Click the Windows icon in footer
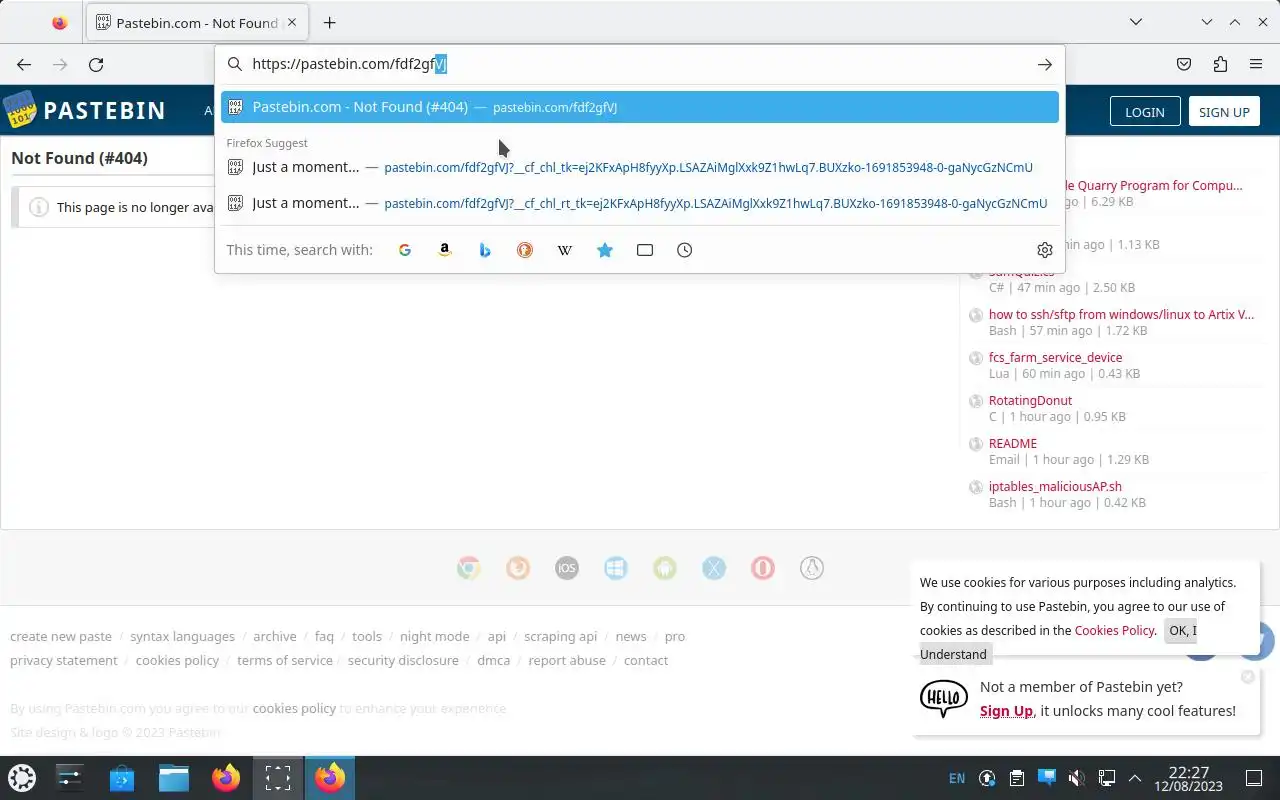Viewport: 1280px width, 800px height. [615, 568]
